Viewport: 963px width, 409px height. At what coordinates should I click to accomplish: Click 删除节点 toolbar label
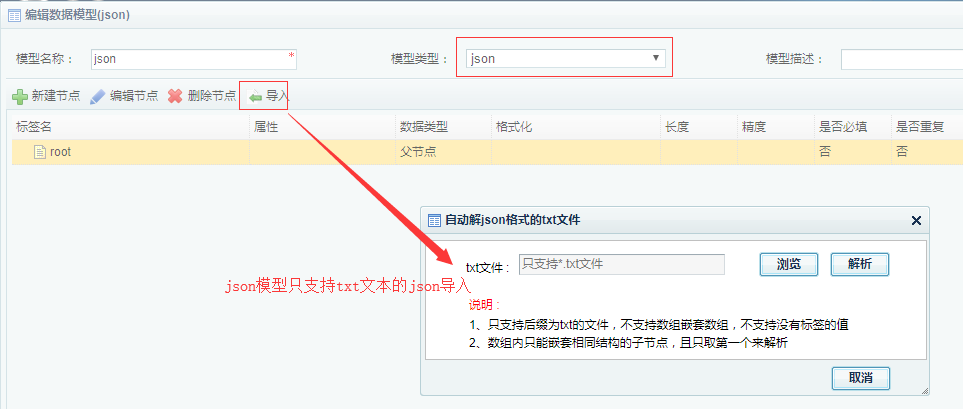(x=212, y=96)
